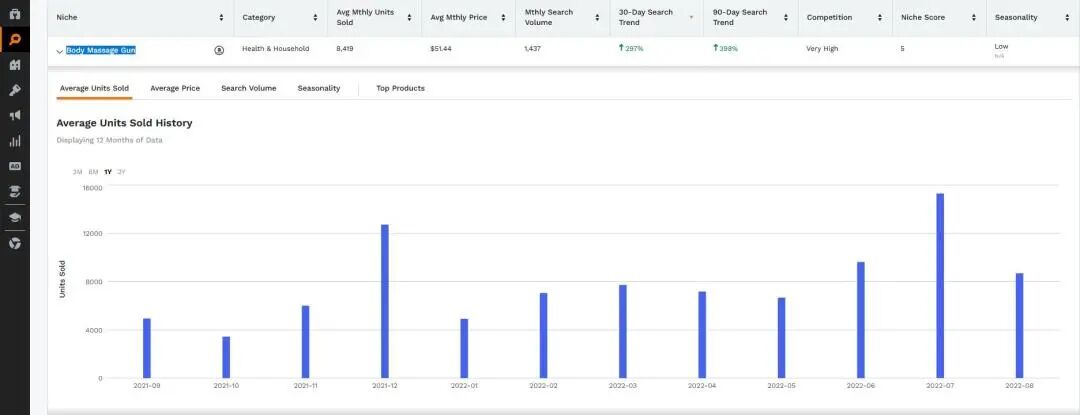Sort by 90-Day Search Trend column
Screen dimensions: 1080x415
[x=785, y=17]
